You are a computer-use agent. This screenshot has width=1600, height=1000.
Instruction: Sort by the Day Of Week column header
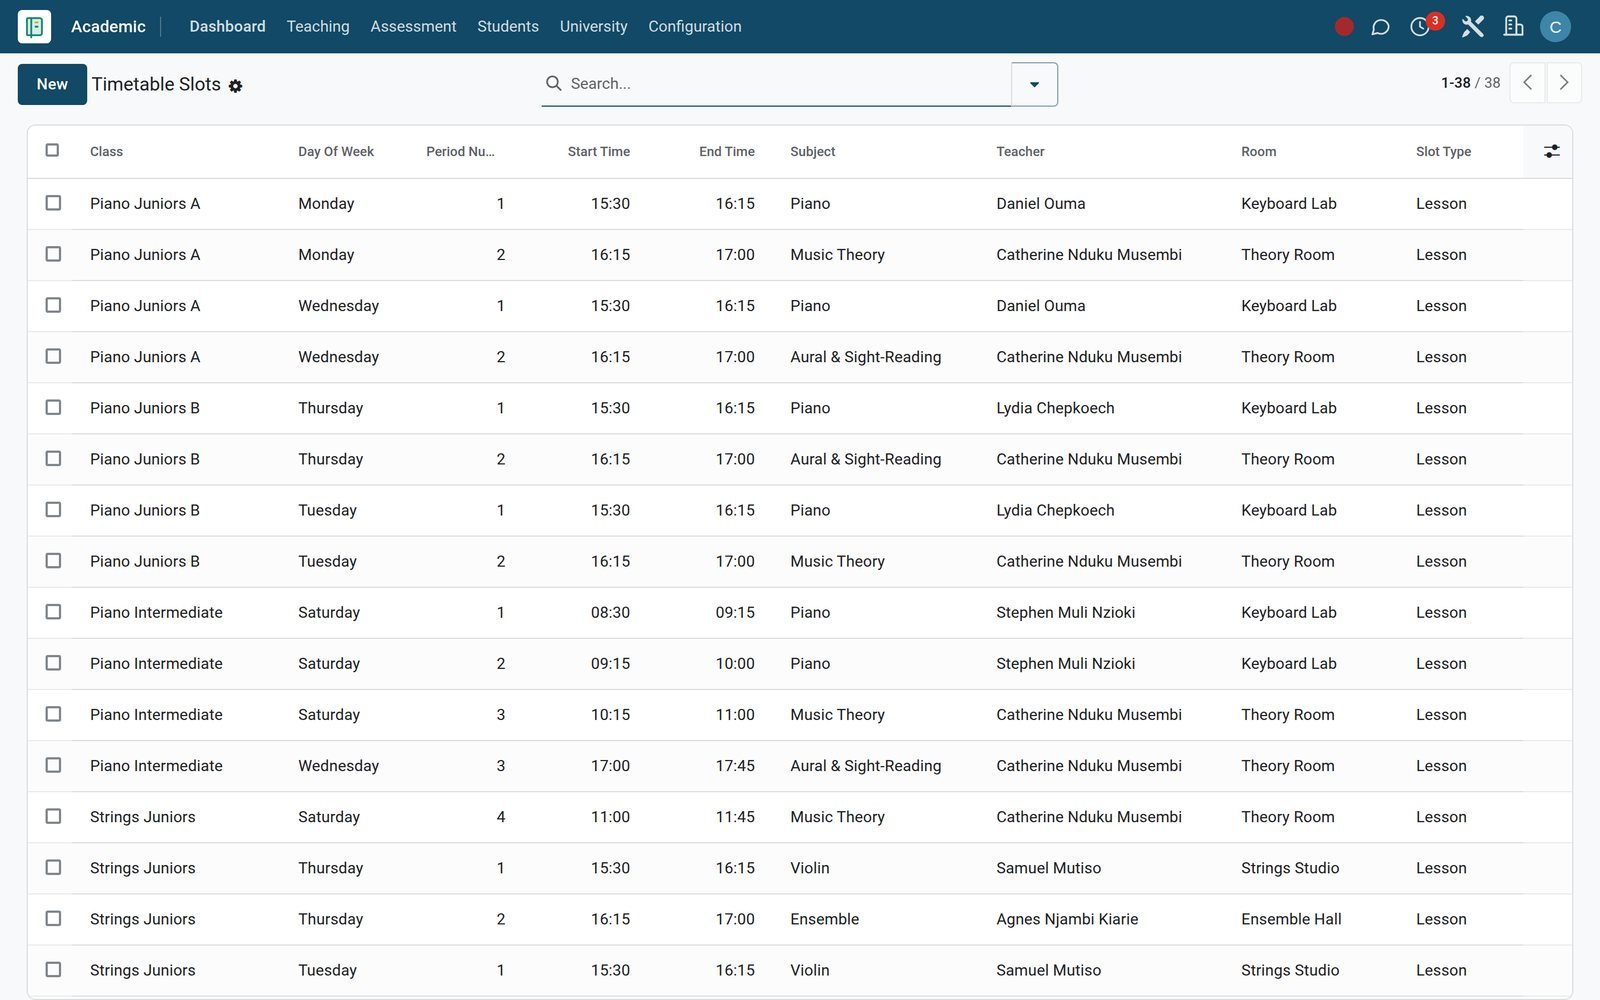pyautogui.click(x=336, y=151)
